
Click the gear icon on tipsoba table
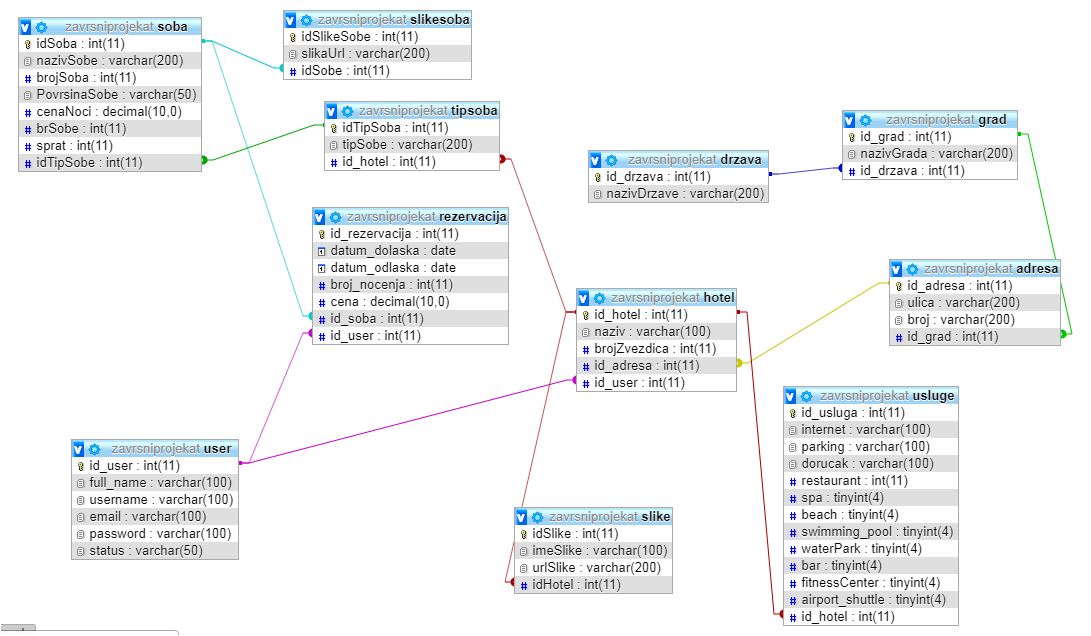pos(347,111)
